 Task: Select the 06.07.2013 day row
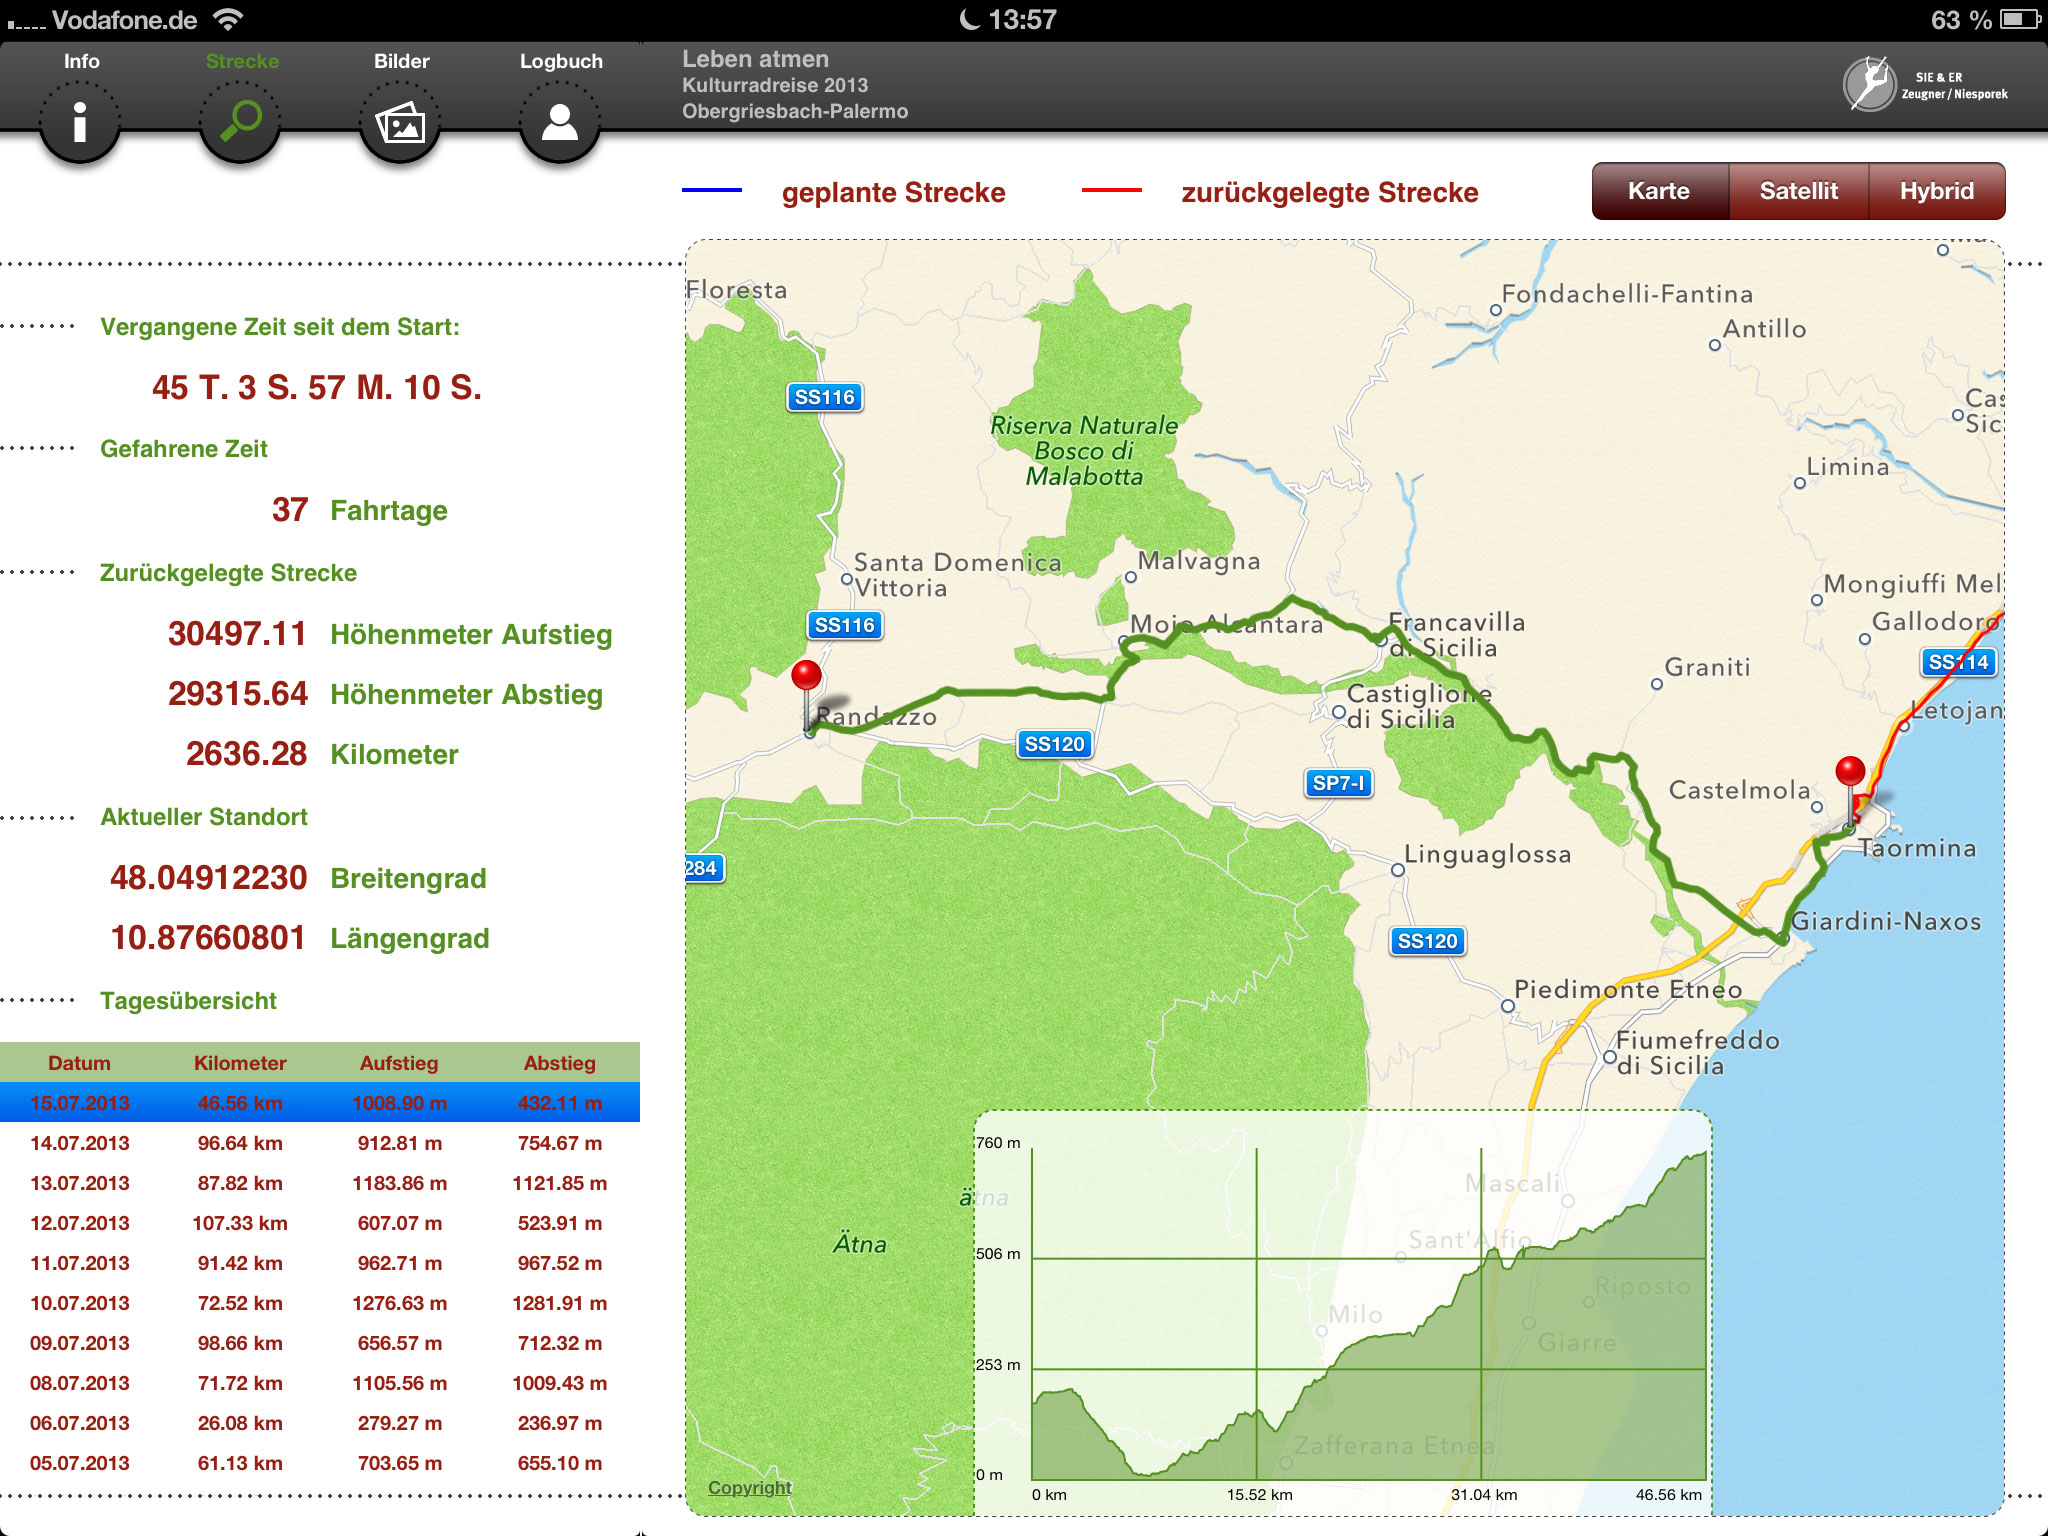coord(320,1423)
